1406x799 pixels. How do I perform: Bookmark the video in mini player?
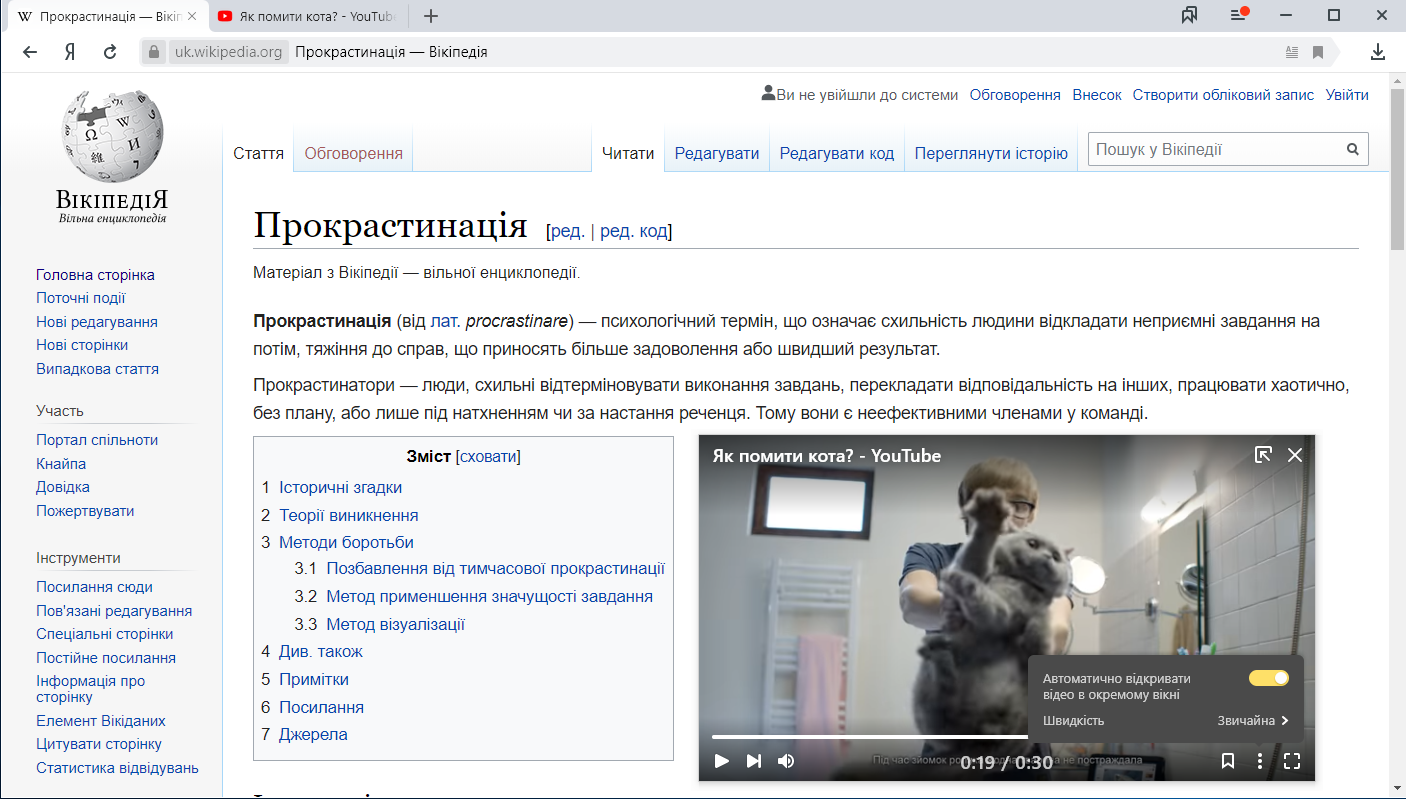coord(1228,761)
